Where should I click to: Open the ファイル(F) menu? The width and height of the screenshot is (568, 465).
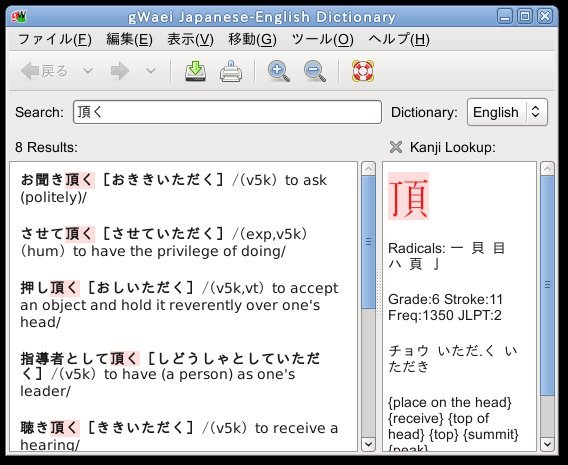(55, 39)
